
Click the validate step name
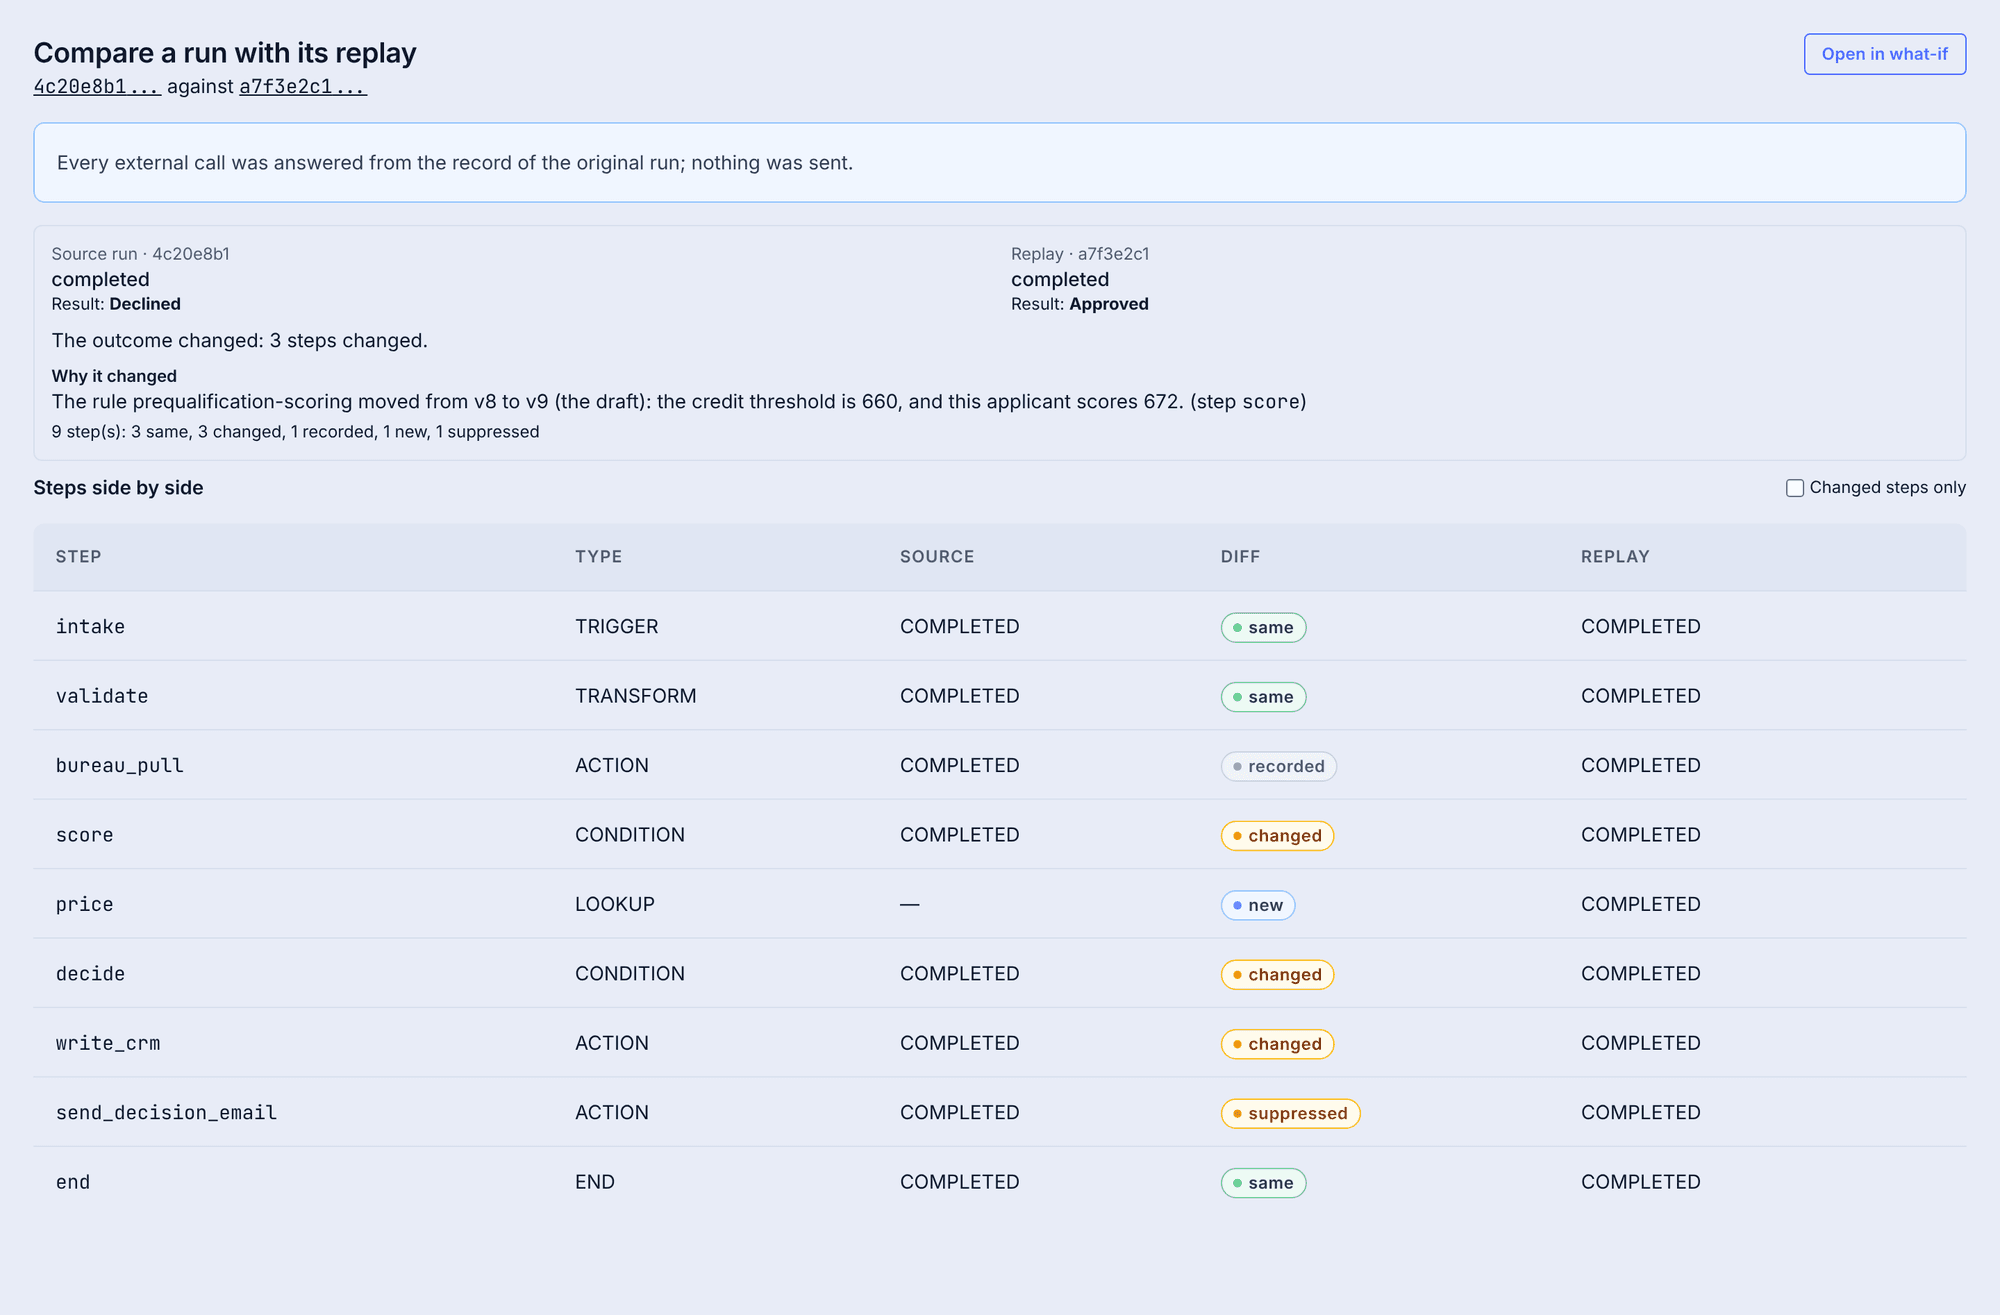[102, 696]
